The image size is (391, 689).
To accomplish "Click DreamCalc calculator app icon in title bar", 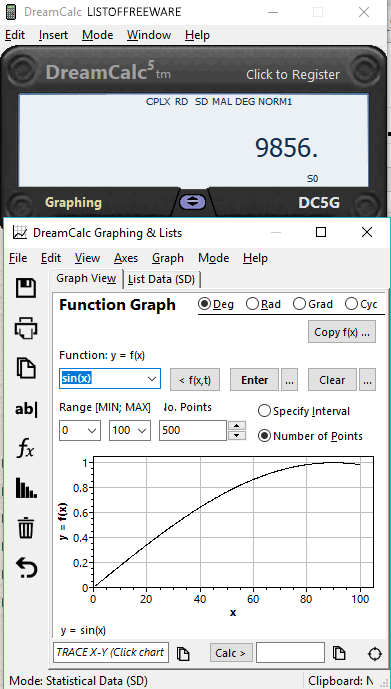I will 11,11.
